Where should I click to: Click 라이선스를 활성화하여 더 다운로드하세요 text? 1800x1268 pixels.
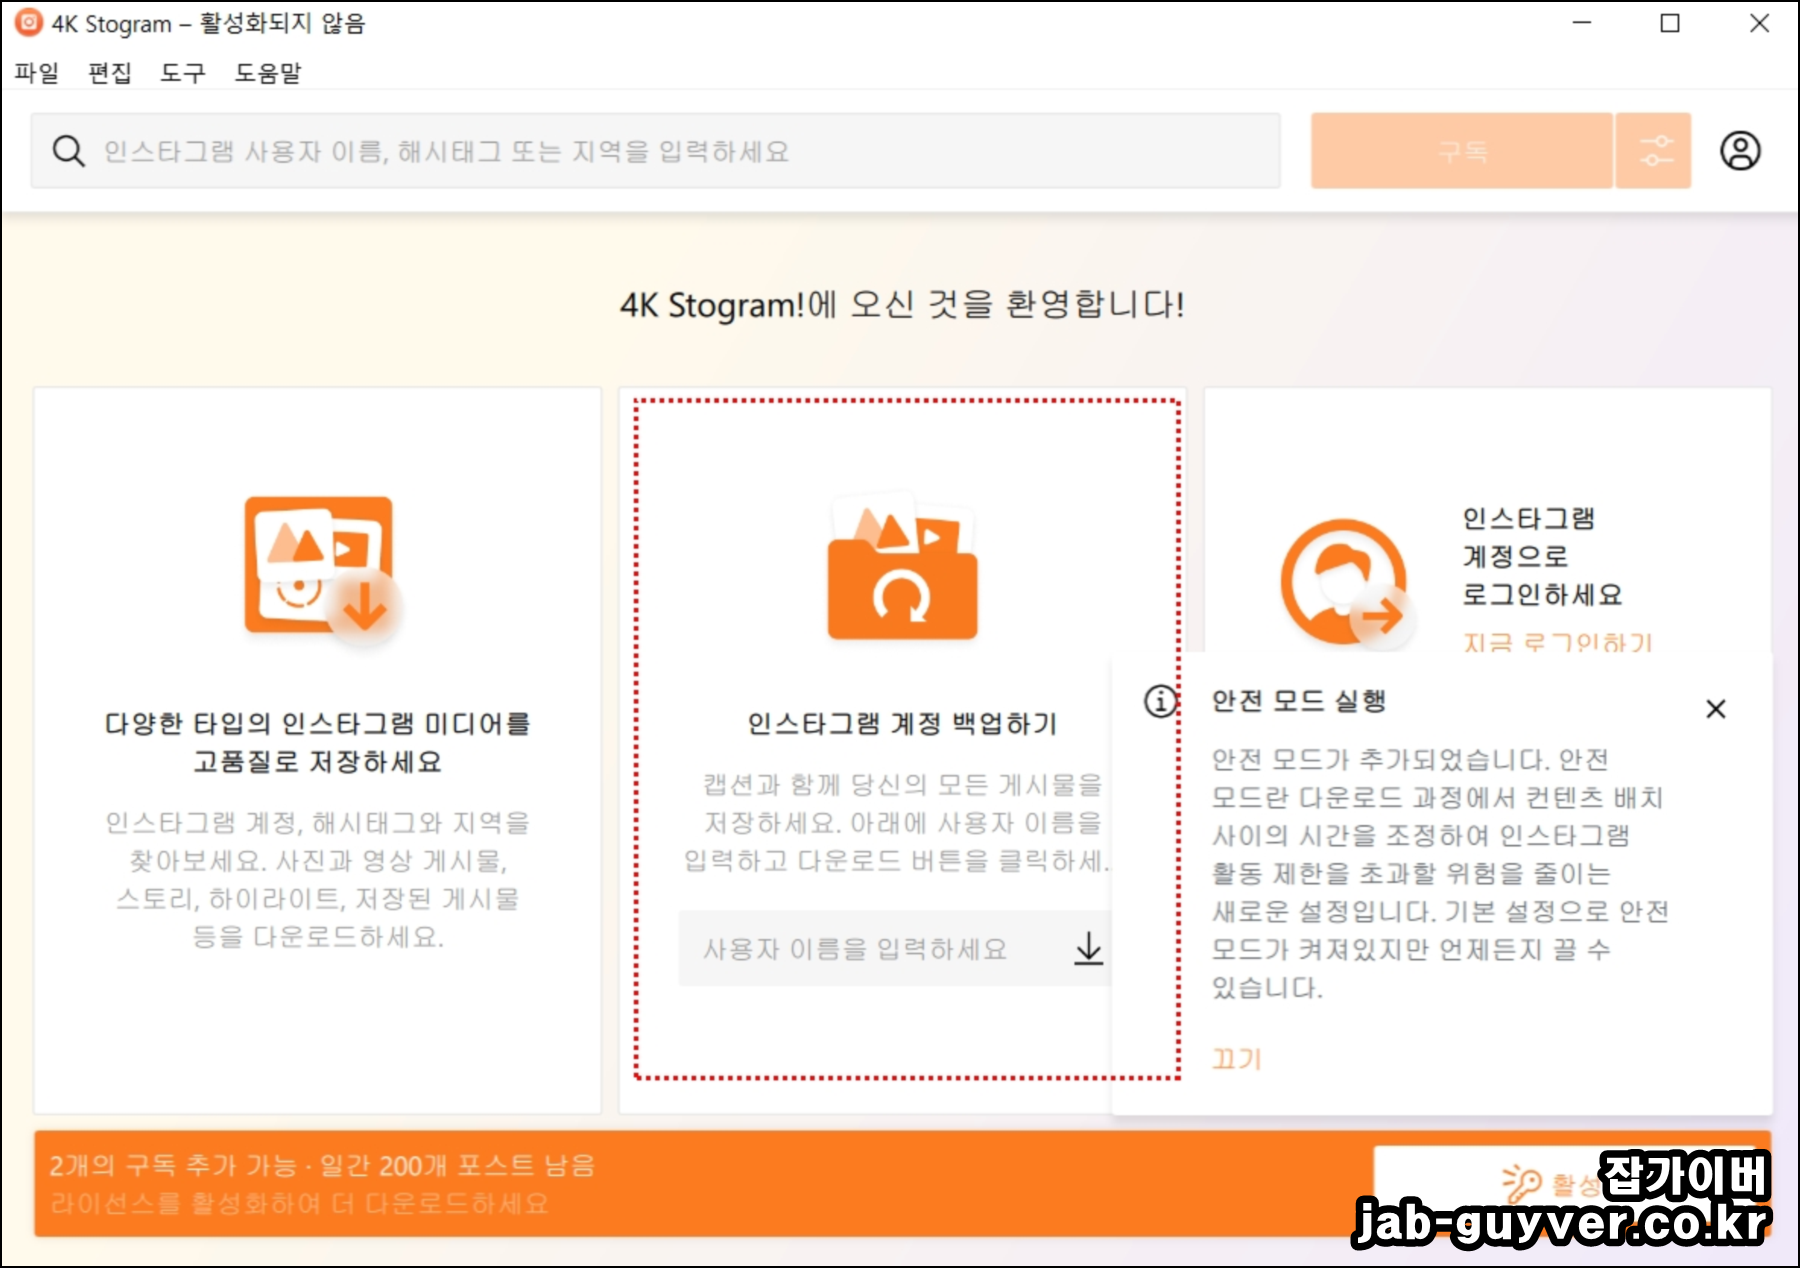click(299, 1203)
